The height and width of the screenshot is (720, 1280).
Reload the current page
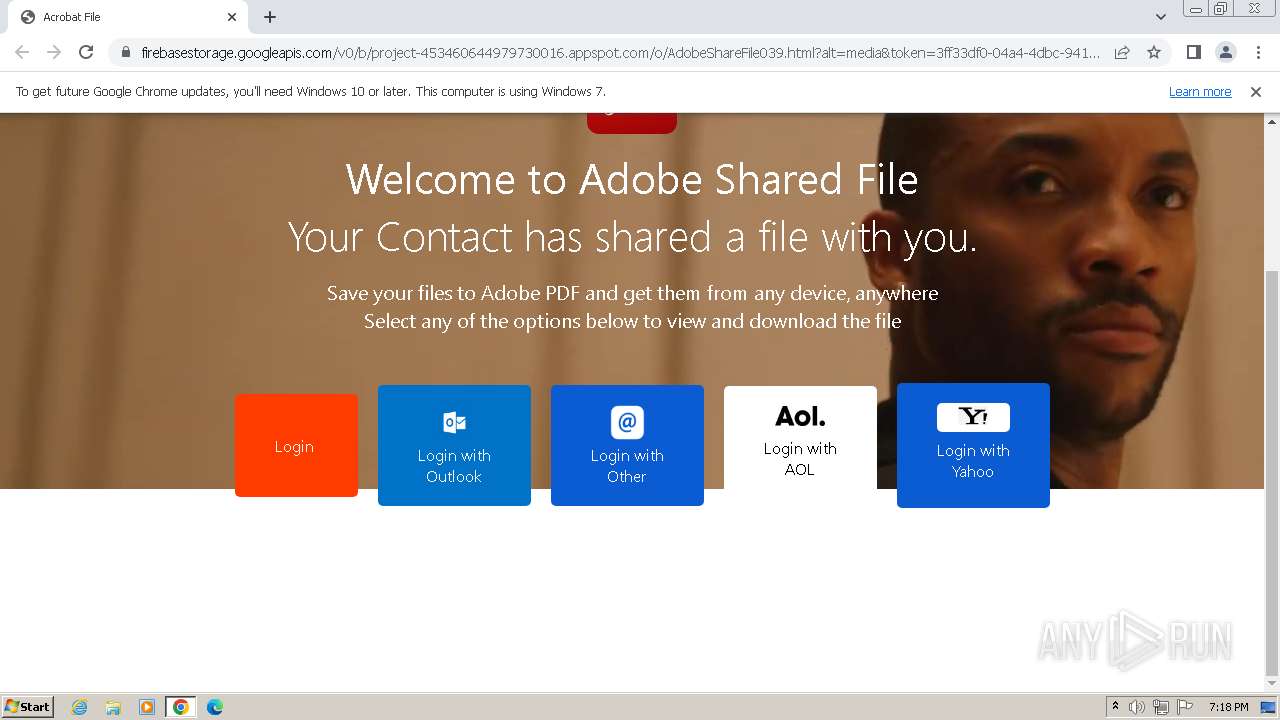point(86,52)
